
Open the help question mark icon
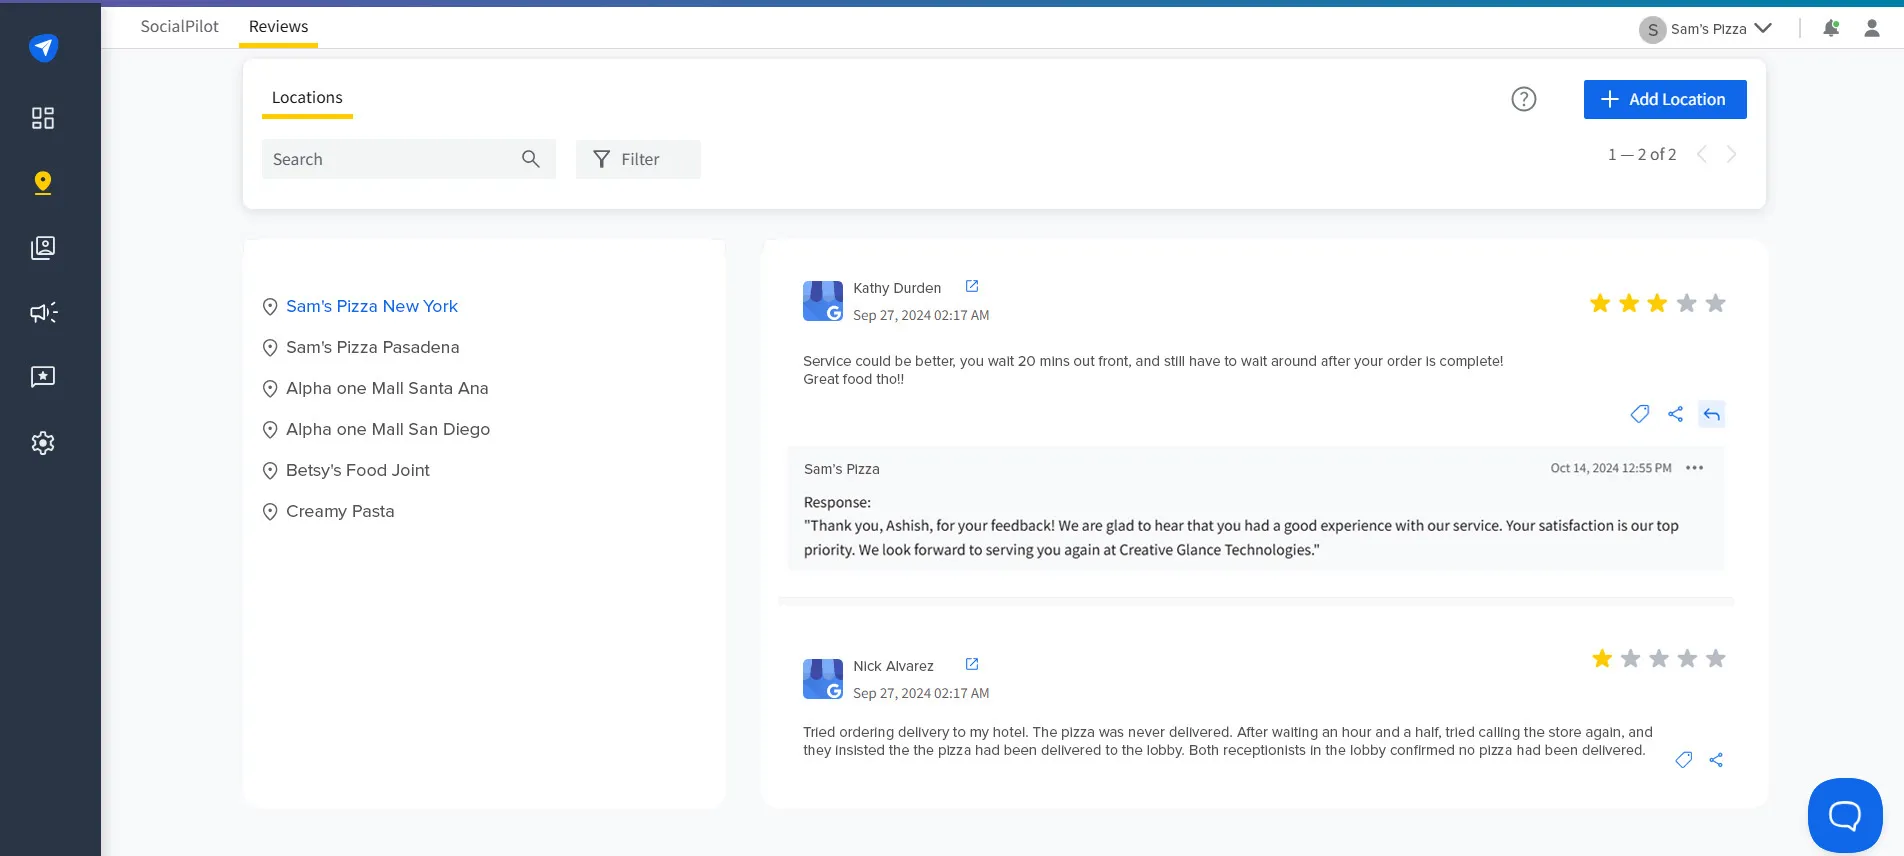coord(1523,99)
